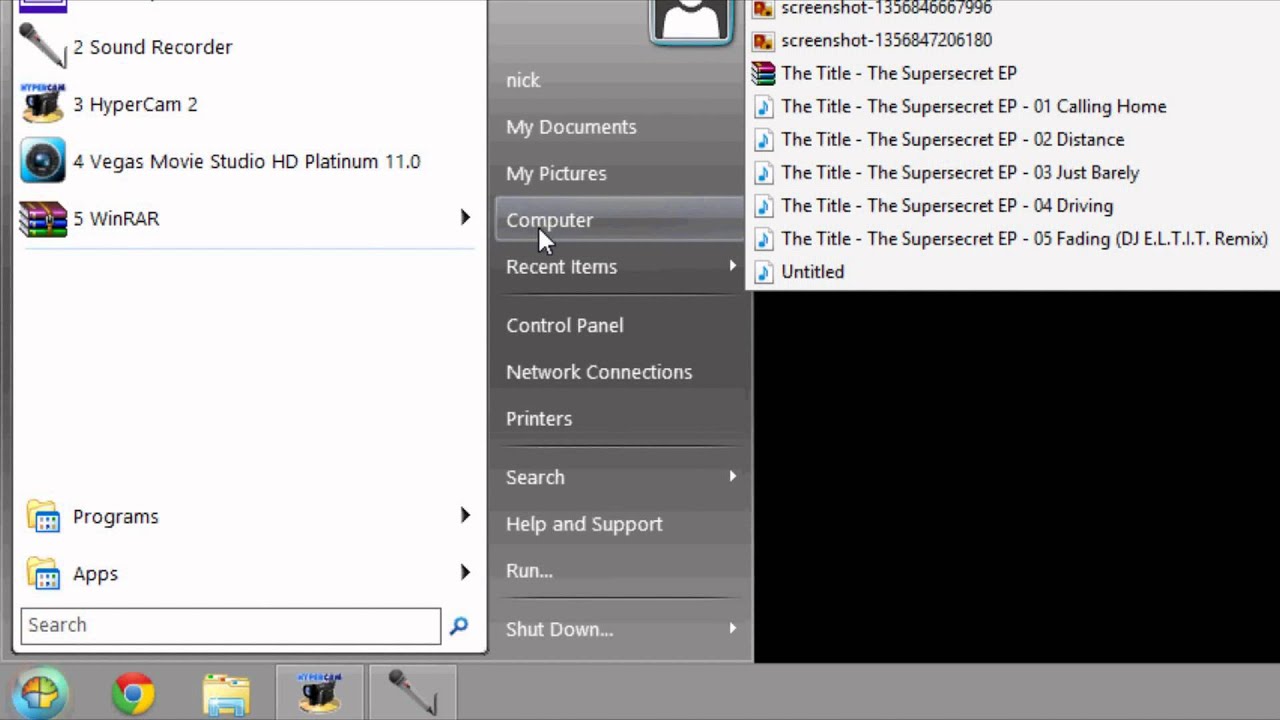
Task: Click icon of screenshot-1356847206180
Action: [x=764, y=41]
